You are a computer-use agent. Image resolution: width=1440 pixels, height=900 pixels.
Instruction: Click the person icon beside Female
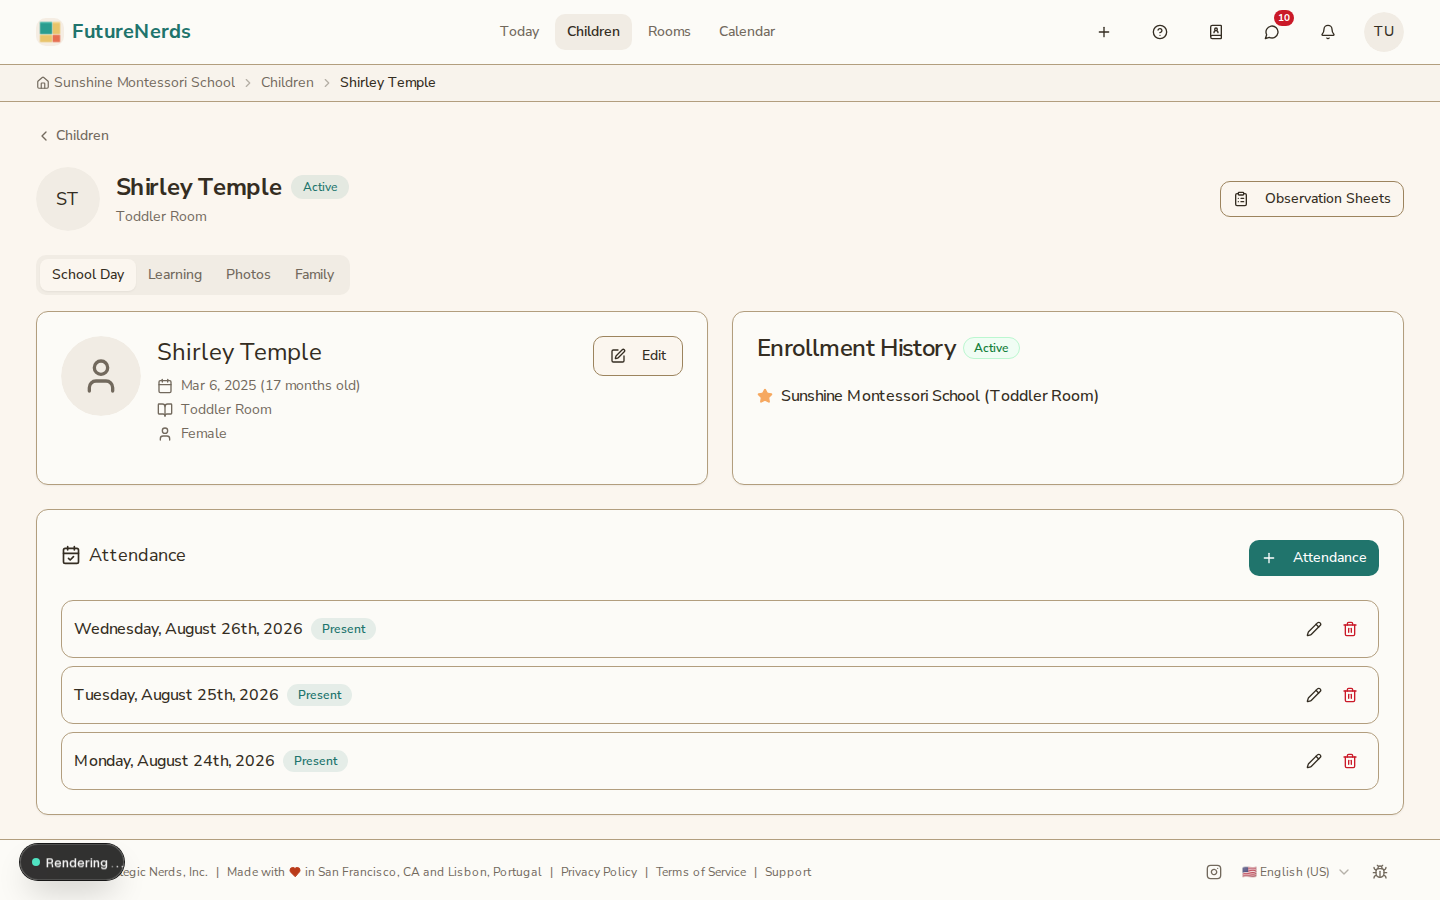165,434
